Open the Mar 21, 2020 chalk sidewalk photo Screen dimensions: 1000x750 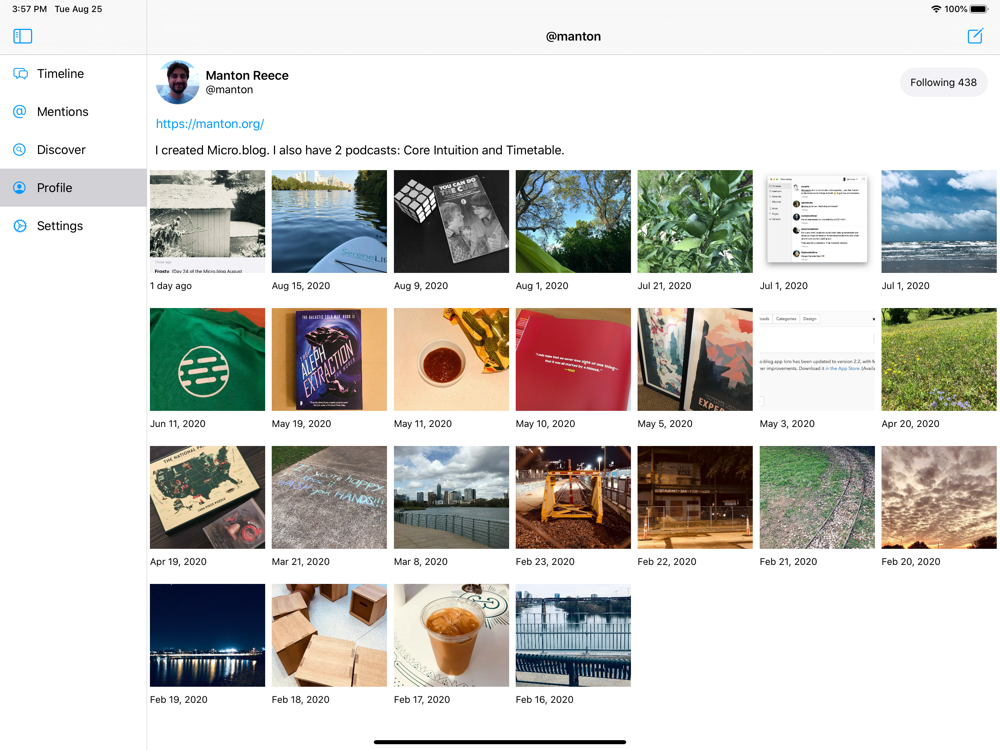click(x=329, y=497)
